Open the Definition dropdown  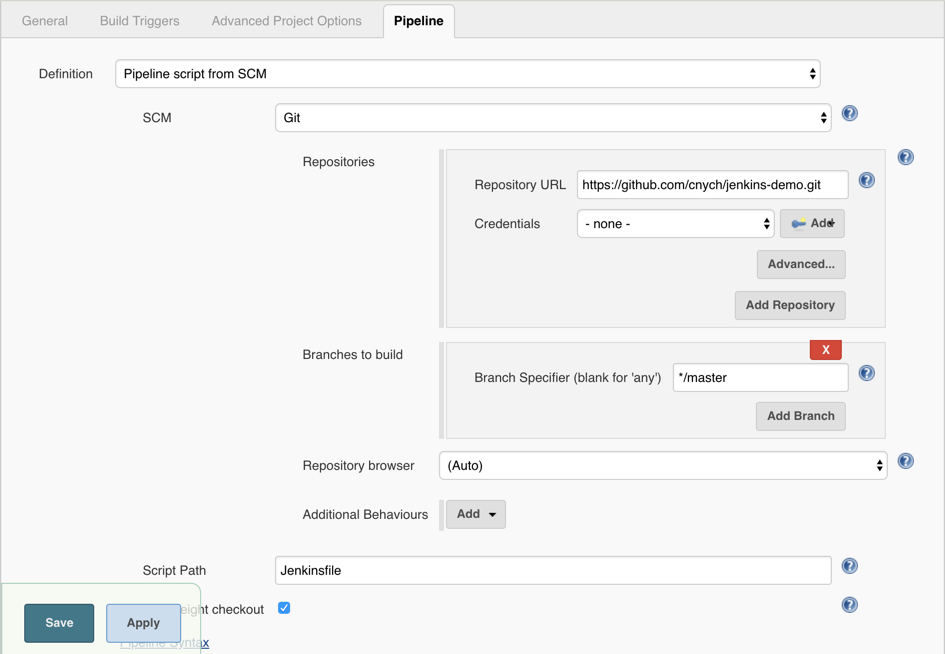tap(468, 74)
